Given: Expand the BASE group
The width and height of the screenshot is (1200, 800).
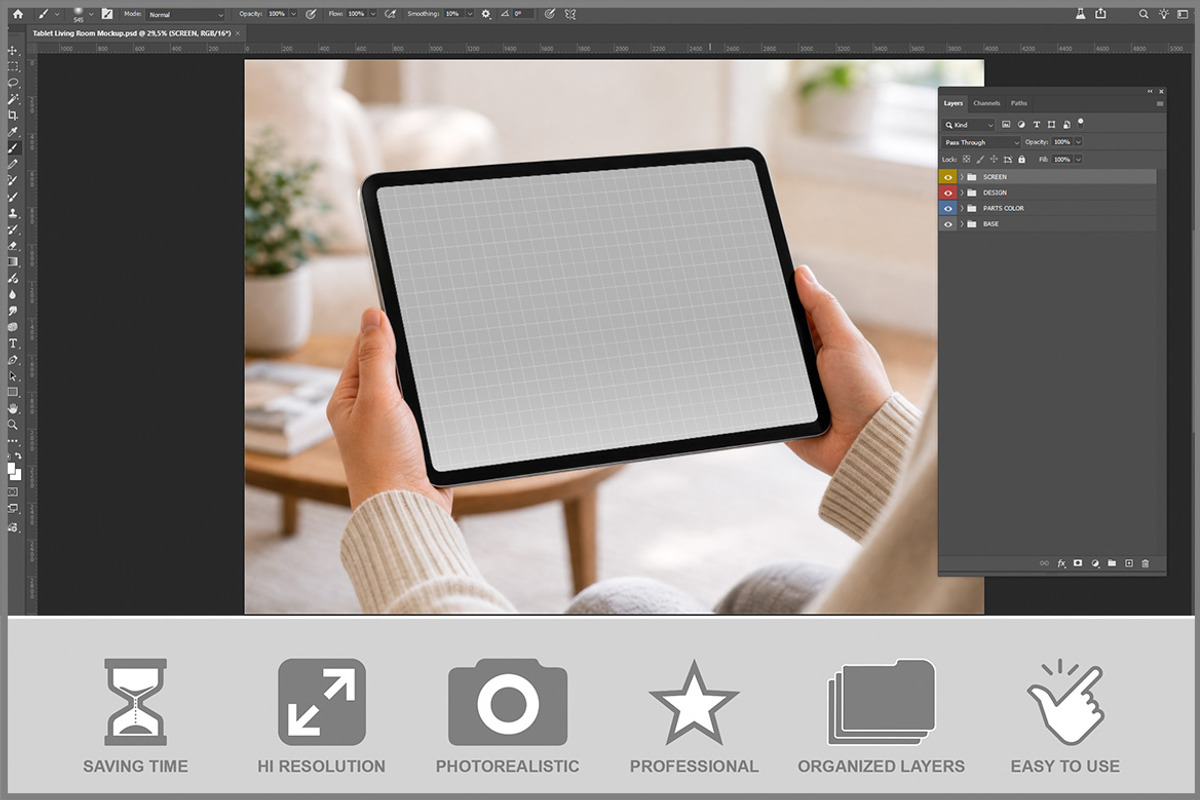Looking at the screenshot, I should point(962,224).
